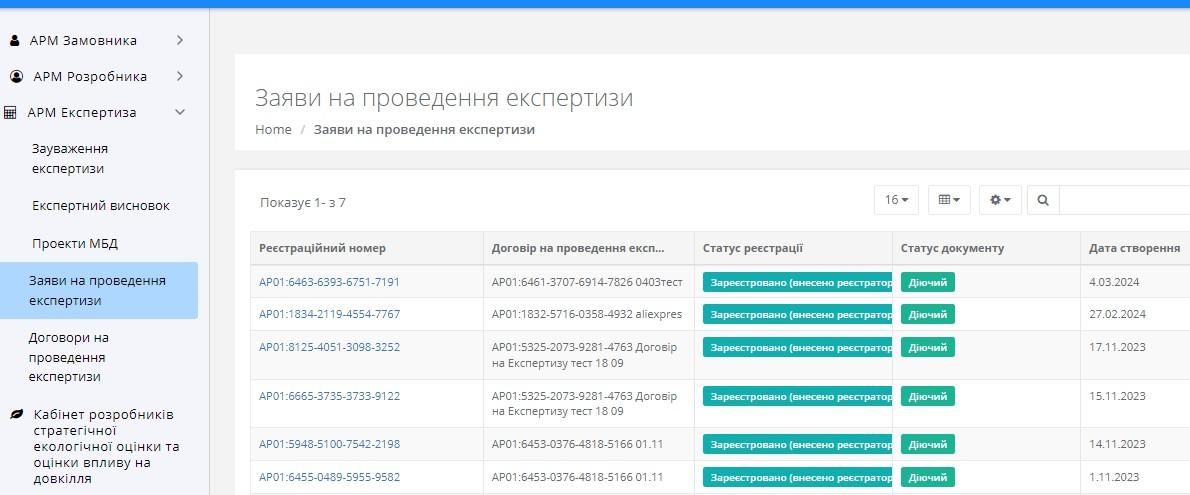Click the Home breadcrumb link
The height and width of the screenshot is (495, 1190).
273,130
